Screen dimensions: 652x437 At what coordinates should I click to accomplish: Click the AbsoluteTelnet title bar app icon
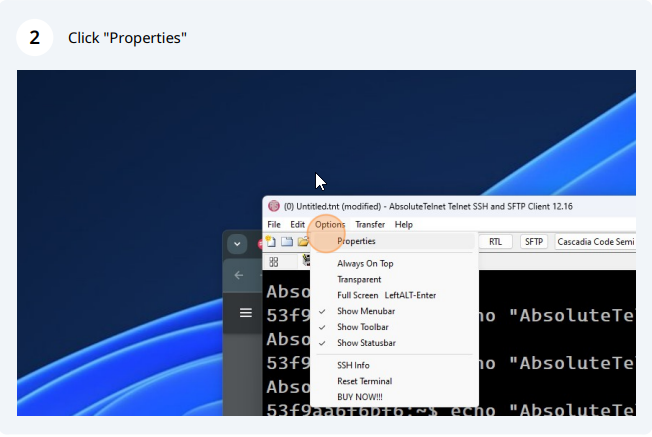[x=274, y=207]
